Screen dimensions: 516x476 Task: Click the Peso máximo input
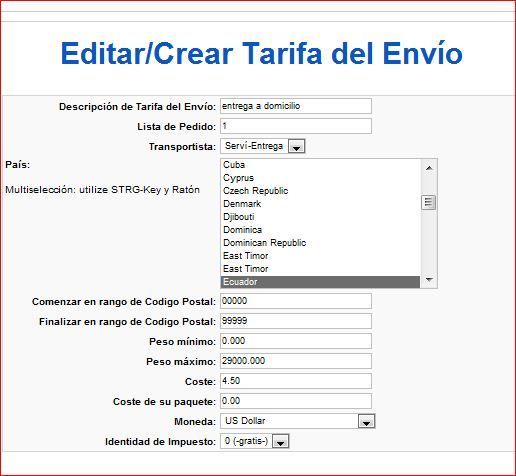click(x=296, y=361)
